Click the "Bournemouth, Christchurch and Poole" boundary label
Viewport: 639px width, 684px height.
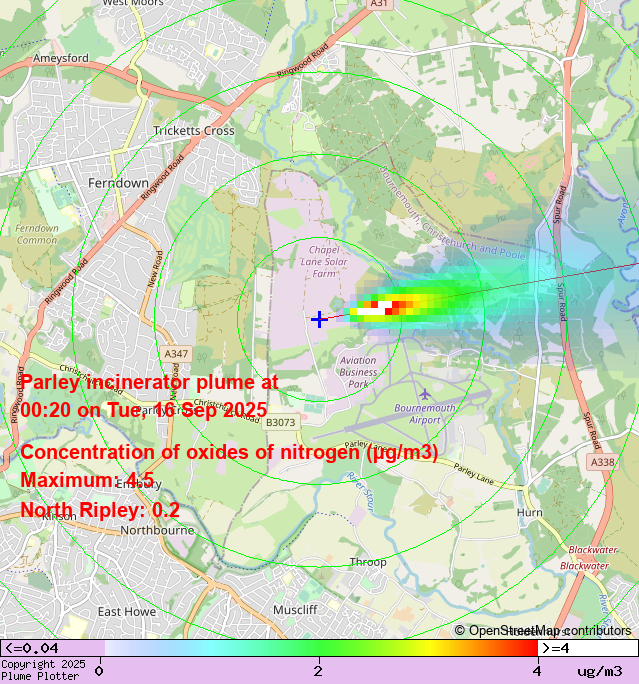(x=452, y=213)
